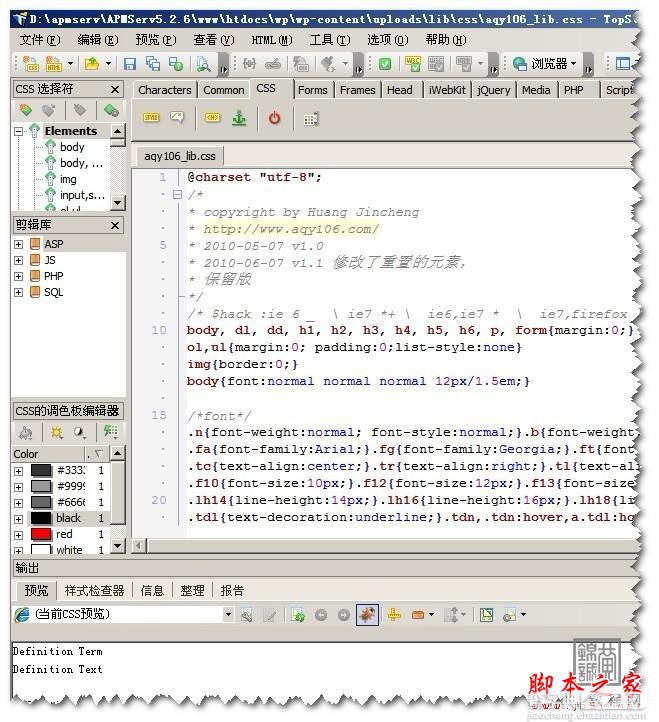The height and width of the screenshot is (722, 659).
Task: Switch to the iWebKit tab
Action: point(447,90)
